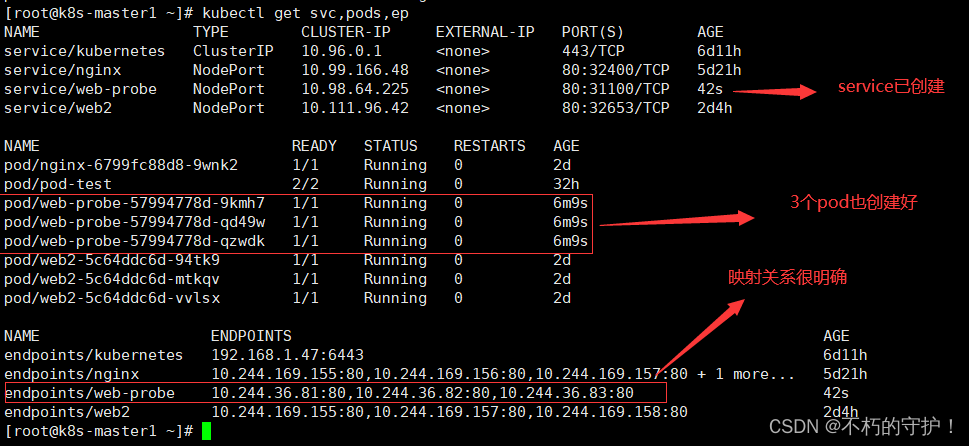The width and height of the screenshot is (969, 446).
Task: Select the "pod/pod-test" pod name
Action: (x=58, y=184)
